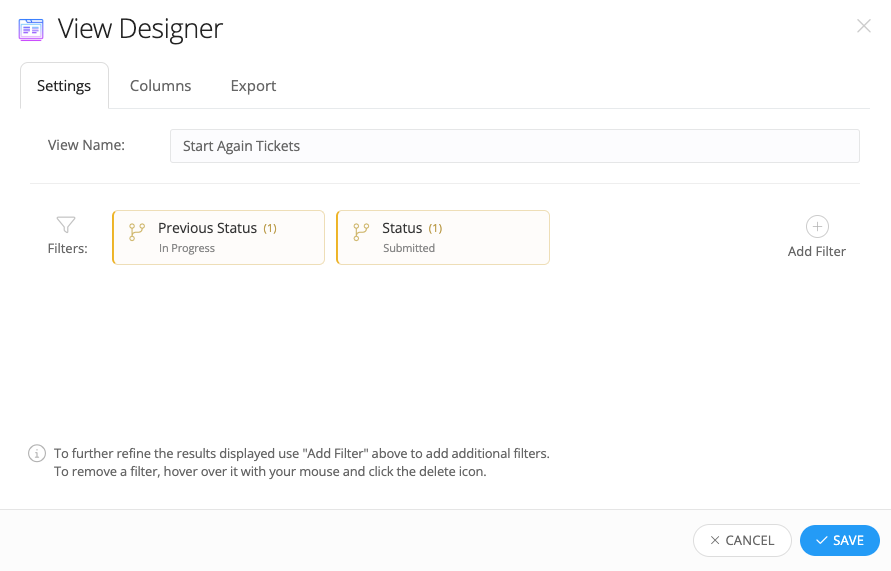Open the Status filter card
The image size is (891, 571).
[443, 237]
